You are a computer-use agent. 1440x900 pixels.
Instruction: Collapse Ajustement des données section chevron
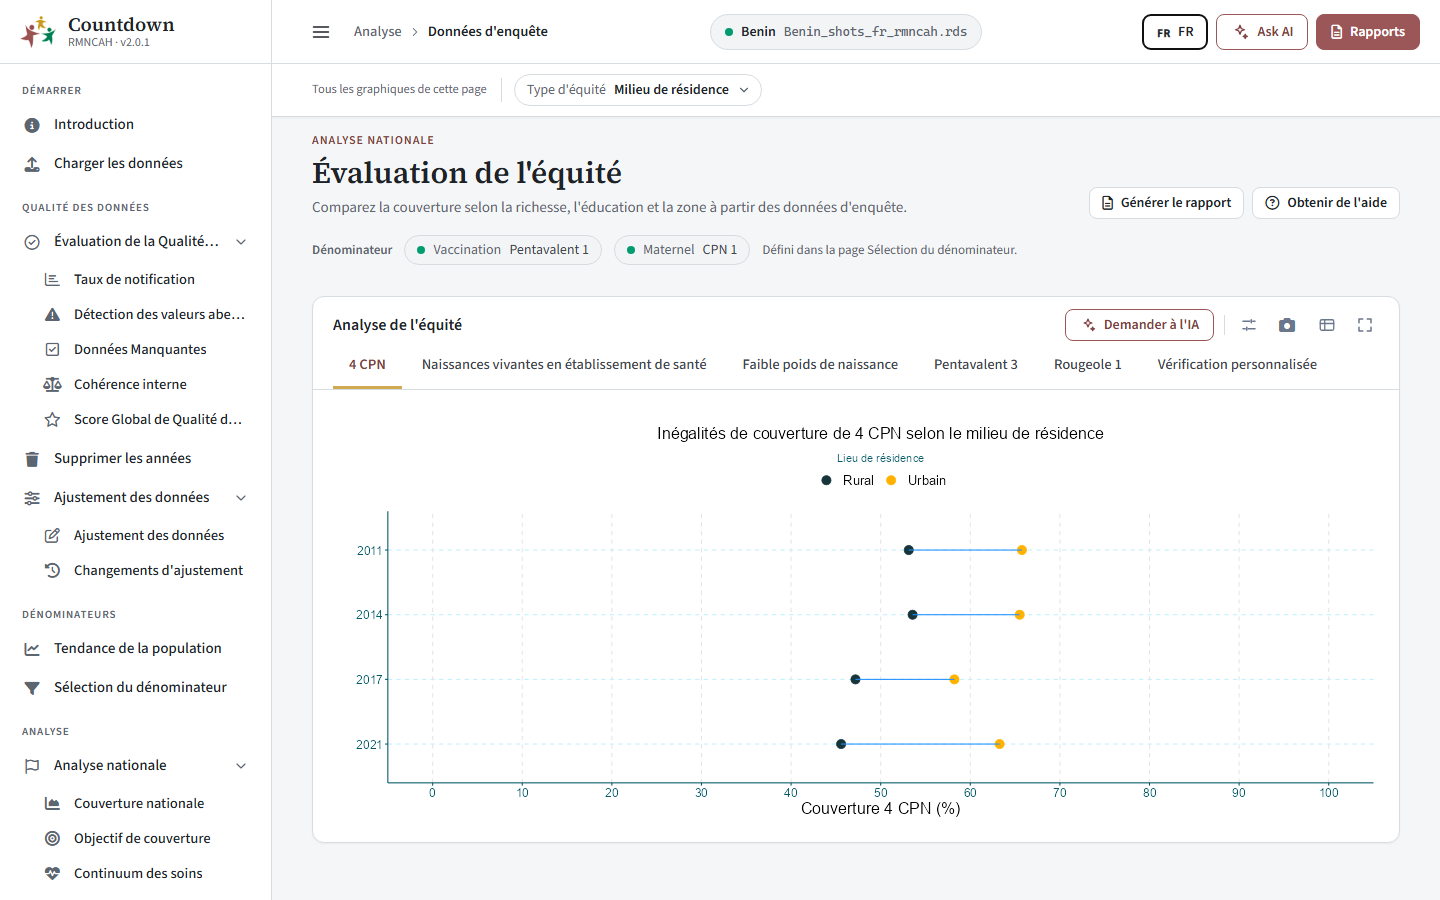click(241, 498)
